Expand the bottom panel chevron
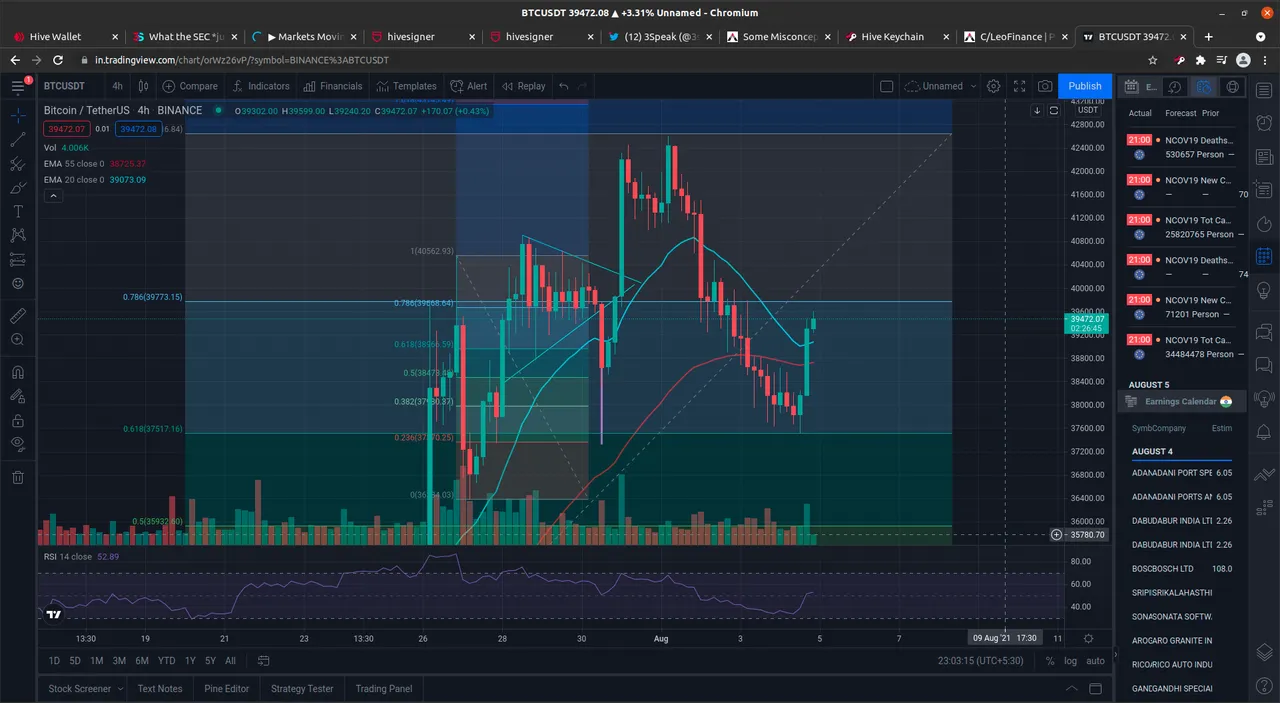 (1072, 688)
